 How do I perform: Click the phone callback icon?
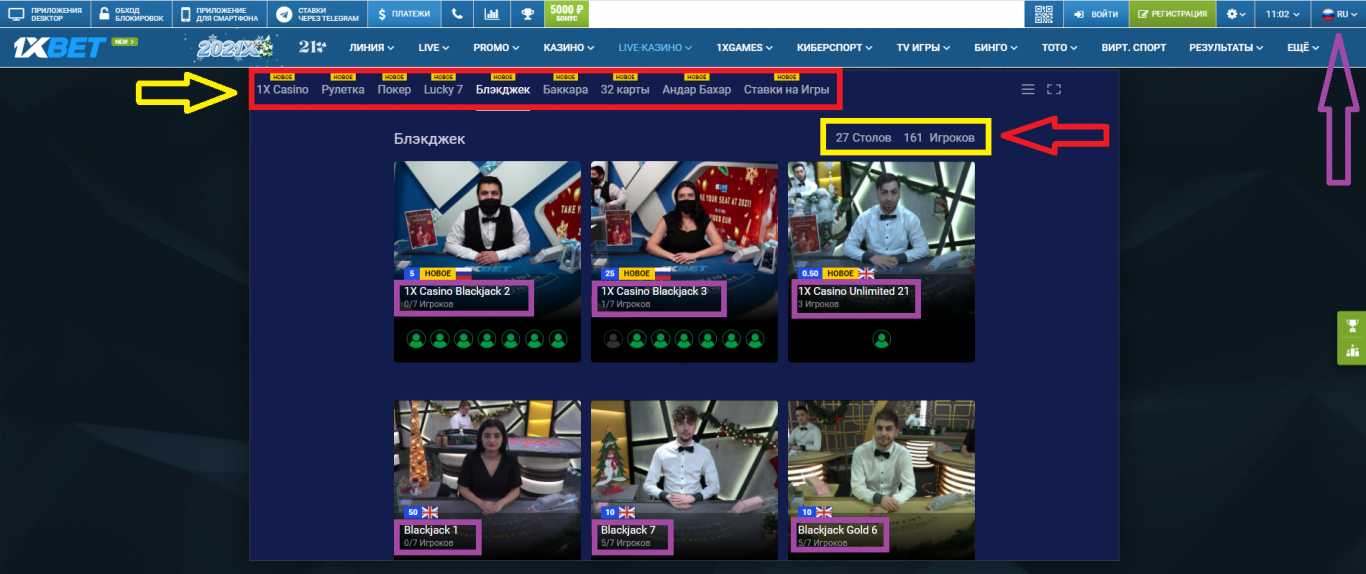pyautogui.click(x=458, y=14)
